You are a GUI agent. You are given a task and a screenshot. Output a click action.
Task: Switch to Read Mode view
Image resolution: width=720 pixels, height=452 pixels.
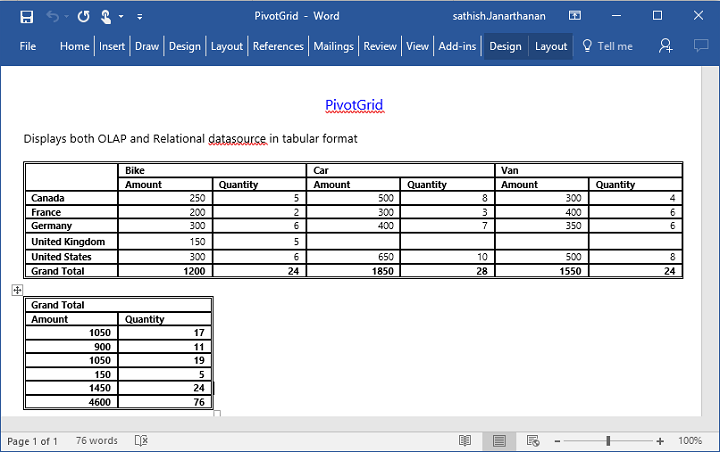(x=465, y=441)
